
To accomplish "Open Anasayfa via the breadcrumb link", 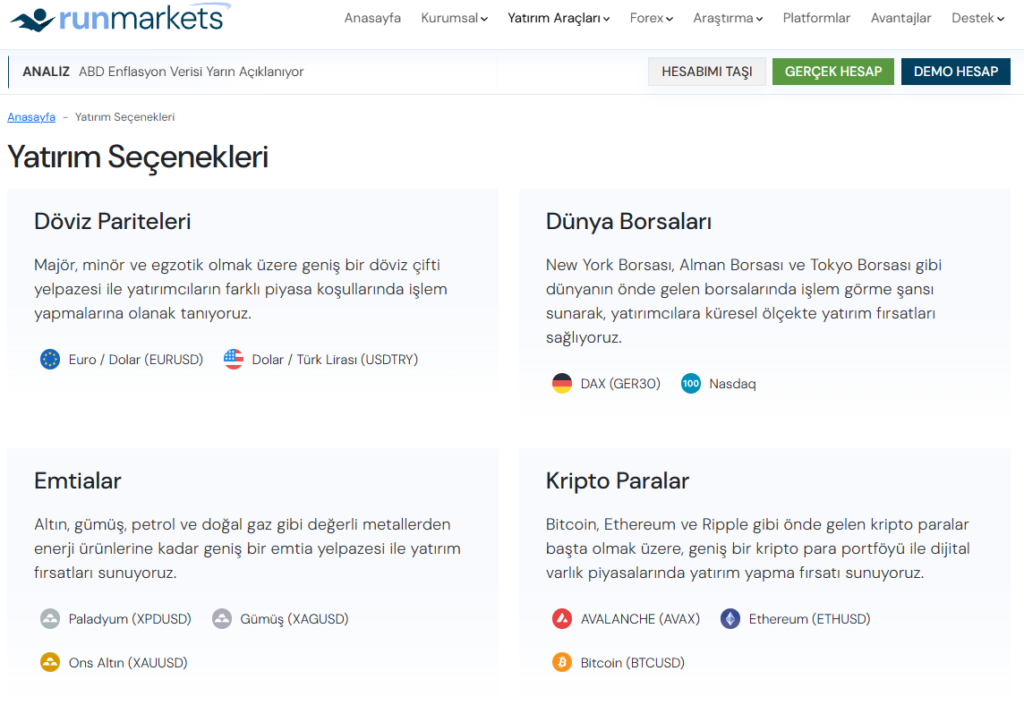I will 31,117.
